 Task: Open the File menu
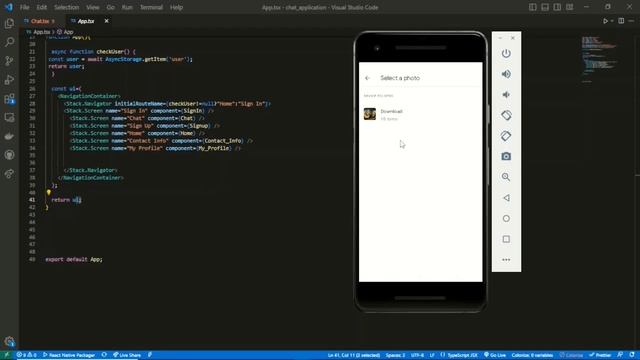pos(24,7)
